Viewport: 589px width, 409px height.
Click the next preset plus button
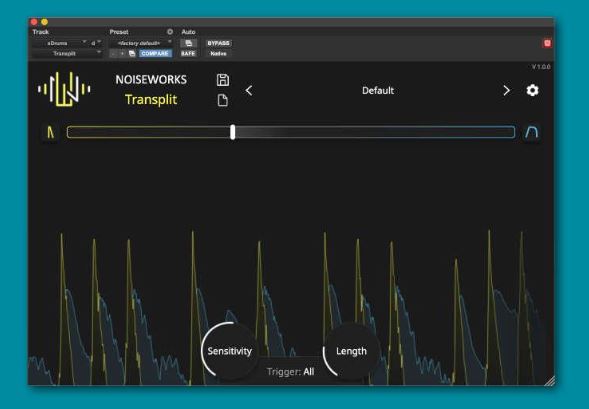coord(122,53)
